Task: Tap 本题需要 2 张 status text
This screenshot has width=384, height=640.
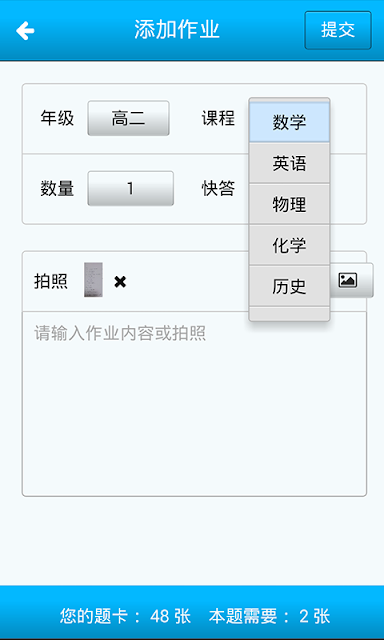Action: pyautogui.click(x=269, y=616)
